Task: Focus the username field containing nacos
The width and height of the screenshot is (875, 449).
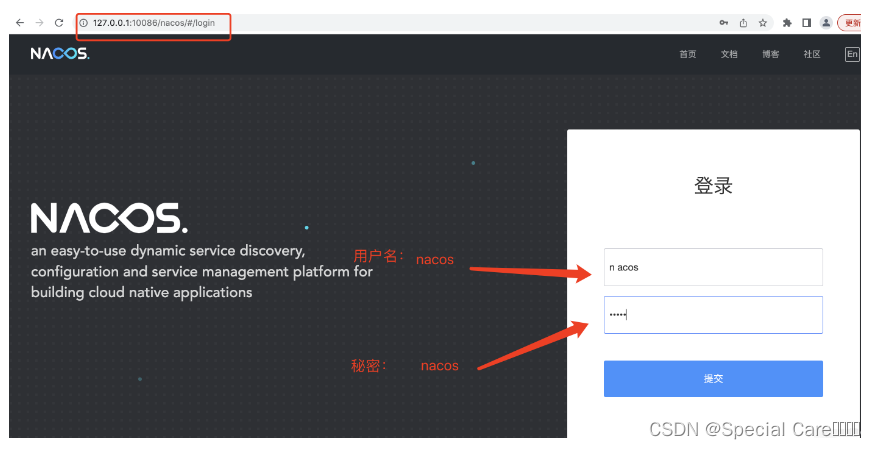Action: click(x=713, y=267)
